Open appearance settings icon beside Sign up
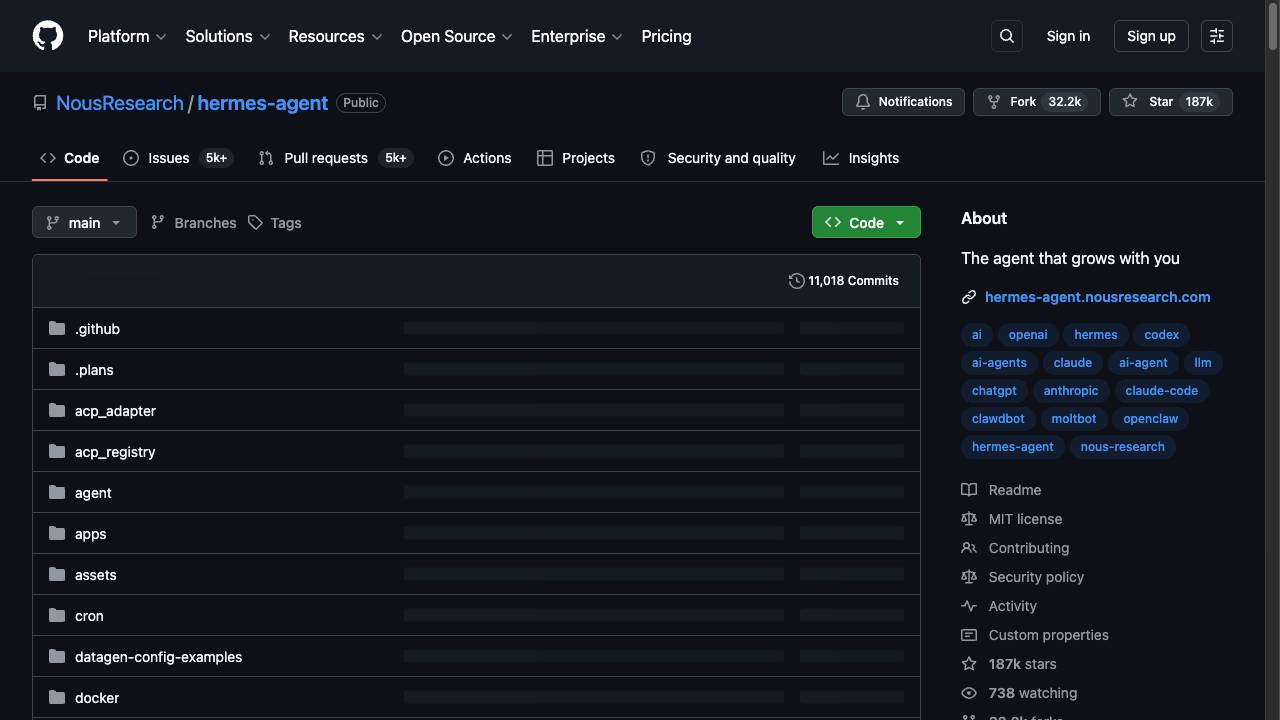The height and width of the screenshot is (720, 1280). pos(1217,36)
